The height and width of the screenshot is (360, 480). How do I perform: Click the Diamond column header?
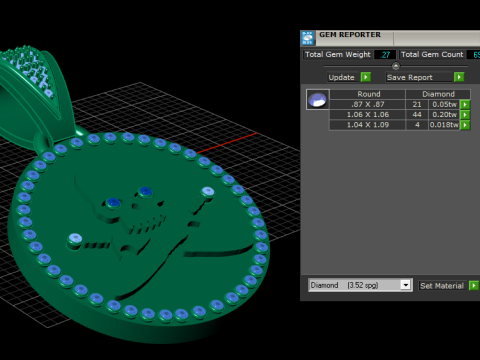(438, 94)
